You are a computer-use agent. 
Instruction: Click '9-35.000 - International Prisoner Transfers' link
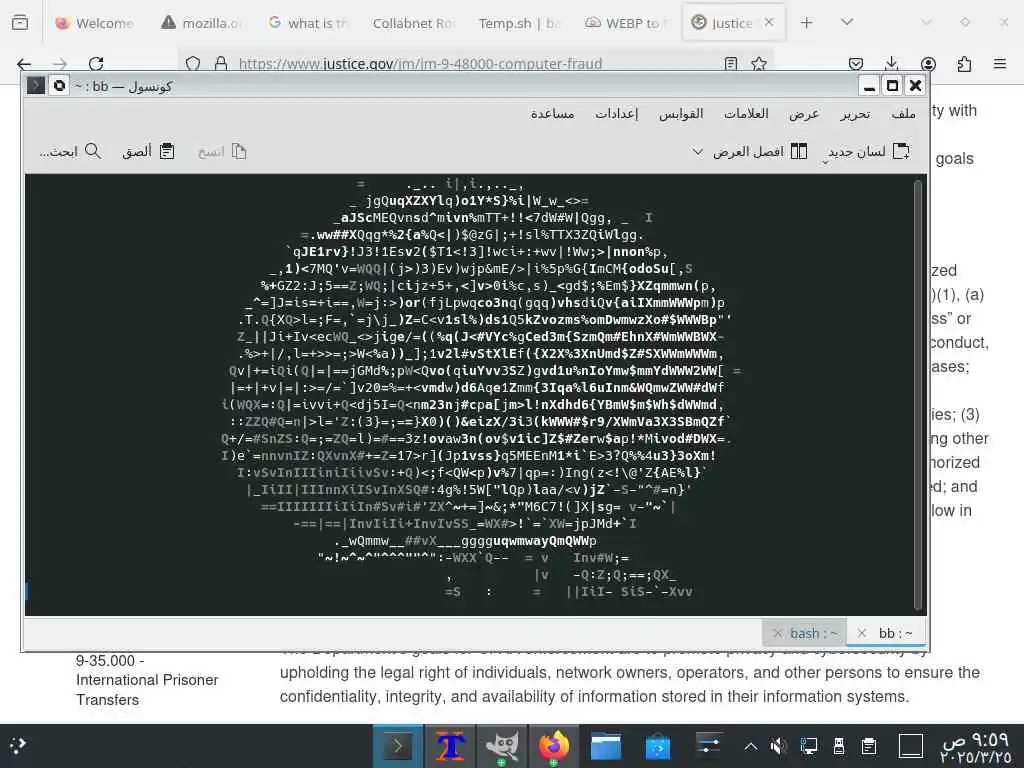click(x=147, y=680)
